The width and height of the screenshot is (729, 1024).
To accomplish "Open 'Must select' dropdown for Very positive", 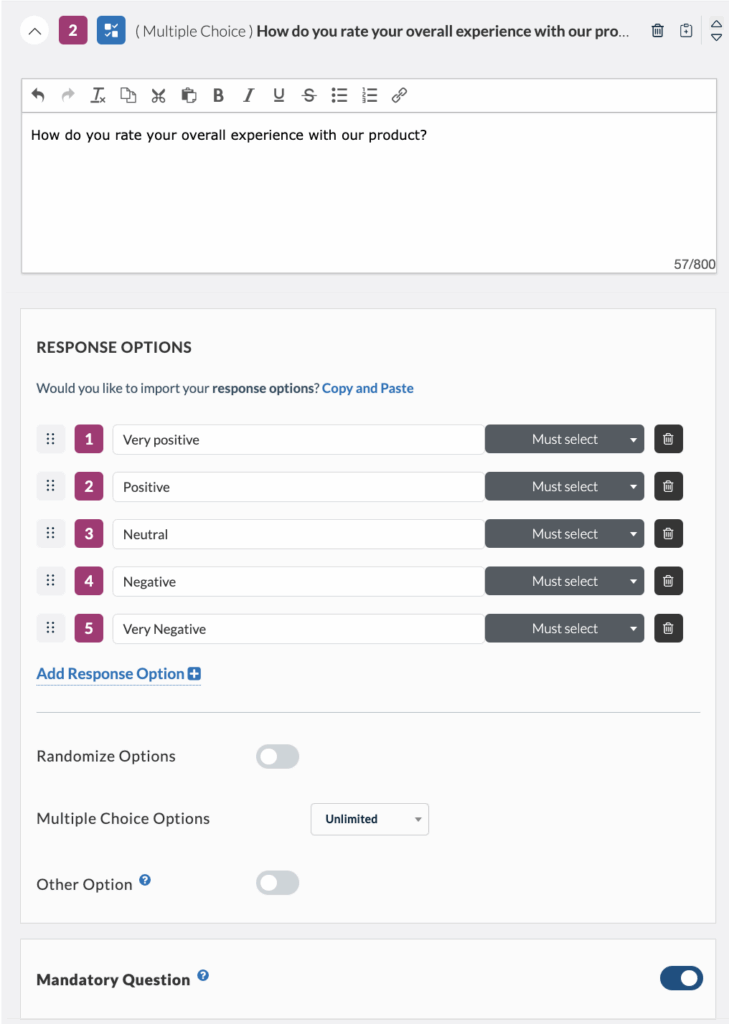I will click(565, 439).
